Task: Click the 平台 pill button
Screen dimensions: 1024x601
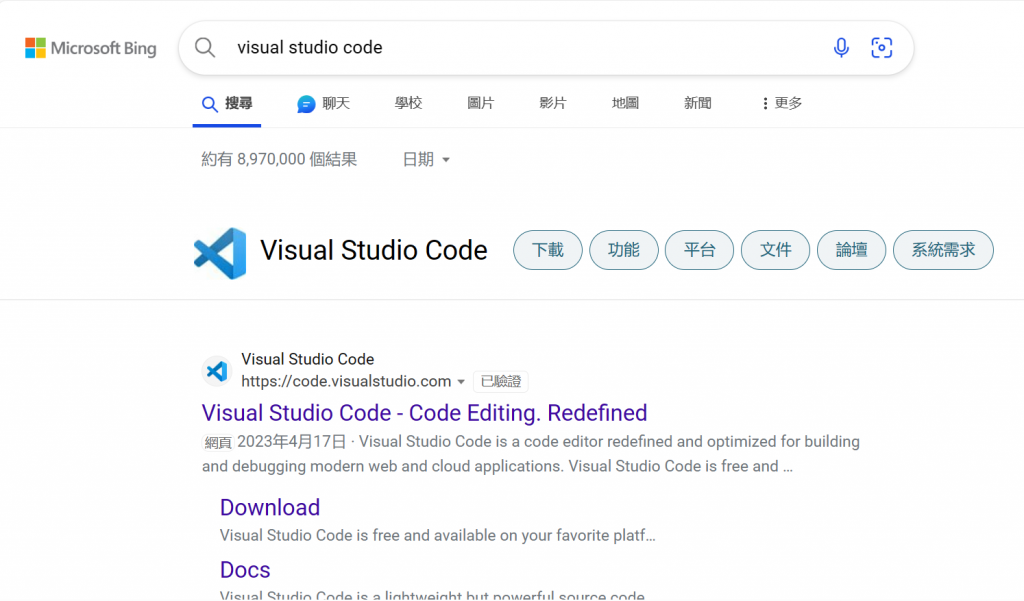Action: (699, 250)
